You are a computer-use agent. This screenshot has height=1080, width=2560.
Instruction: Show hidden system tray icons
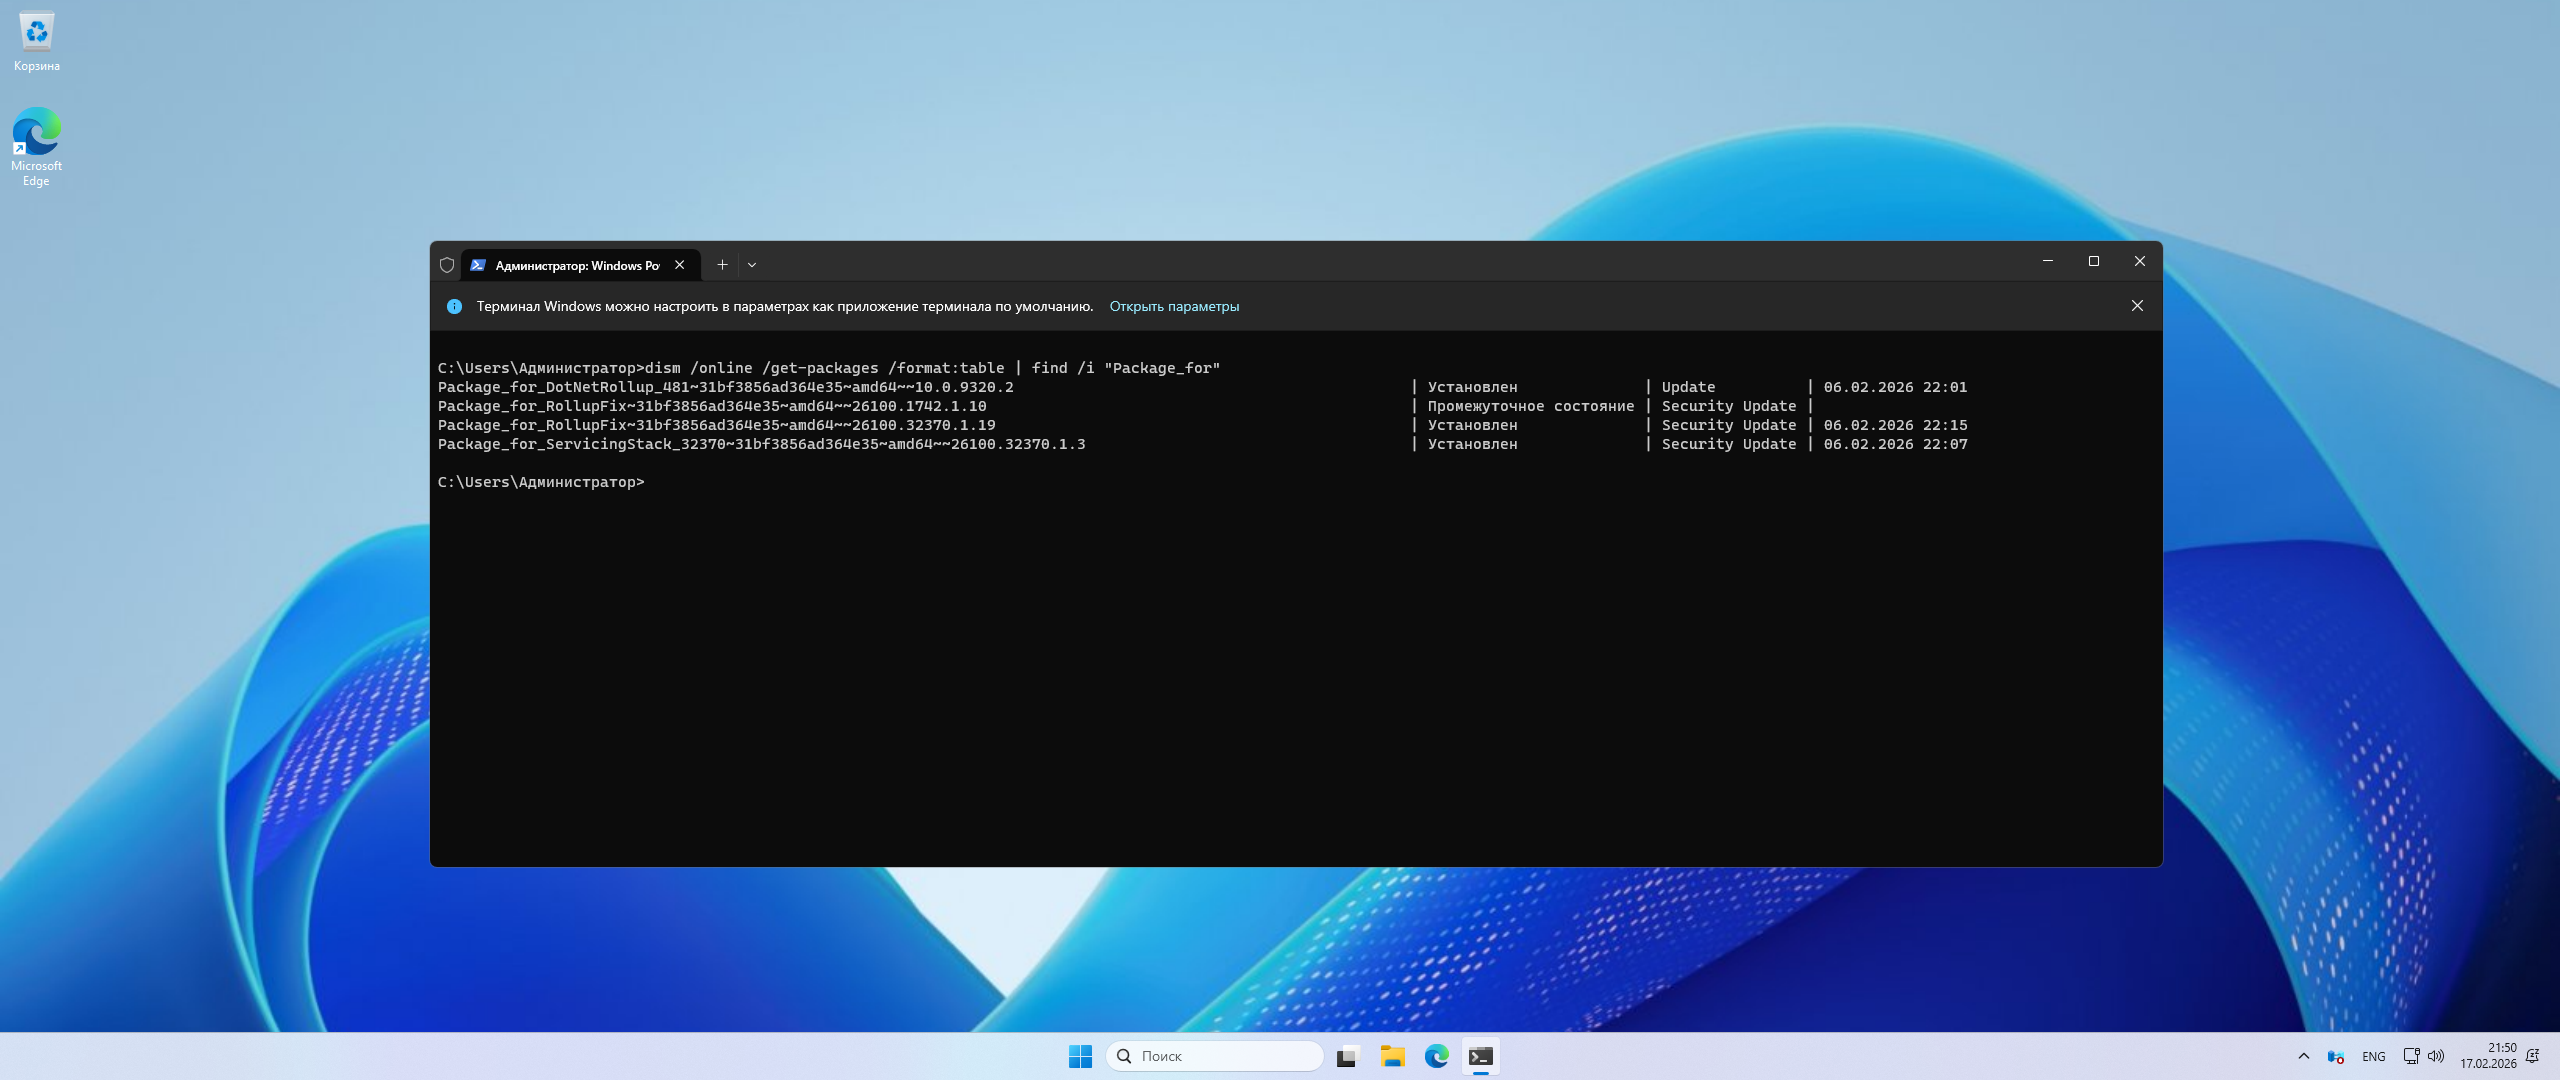click(x=2304, y=1056)
